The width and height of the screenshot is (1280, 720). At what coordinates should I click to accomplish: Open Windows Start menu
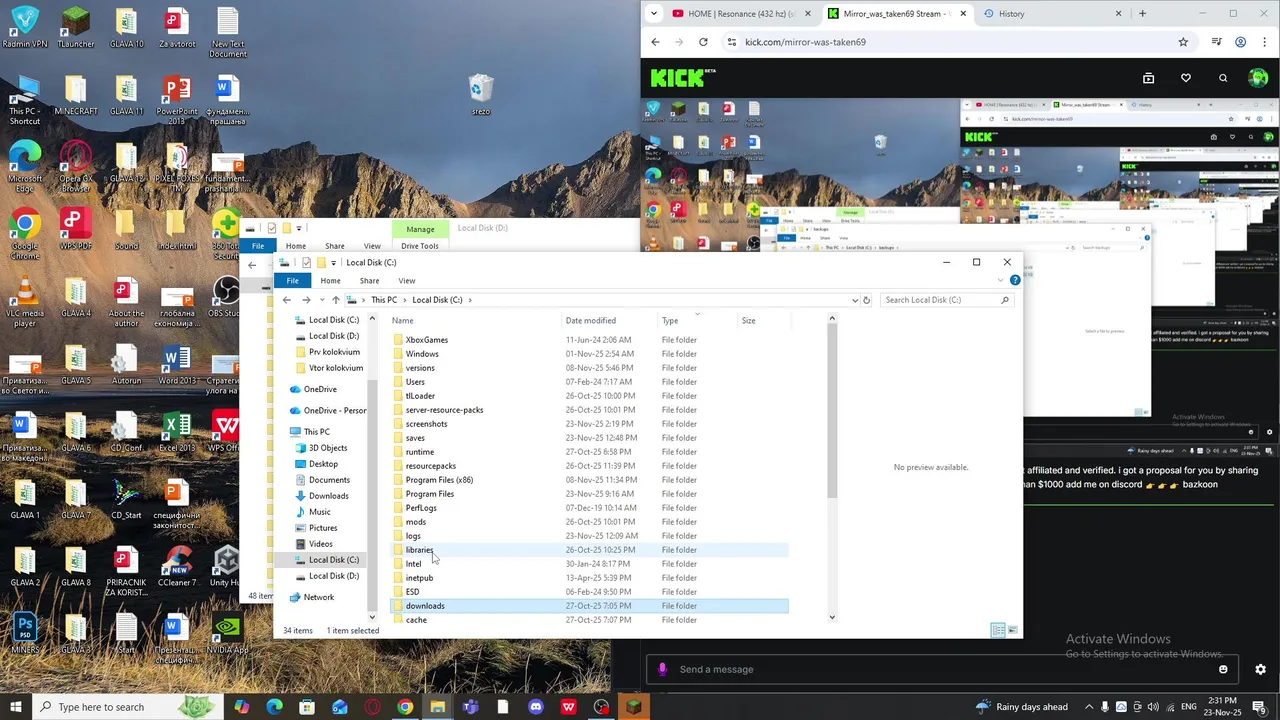point(15,707)
